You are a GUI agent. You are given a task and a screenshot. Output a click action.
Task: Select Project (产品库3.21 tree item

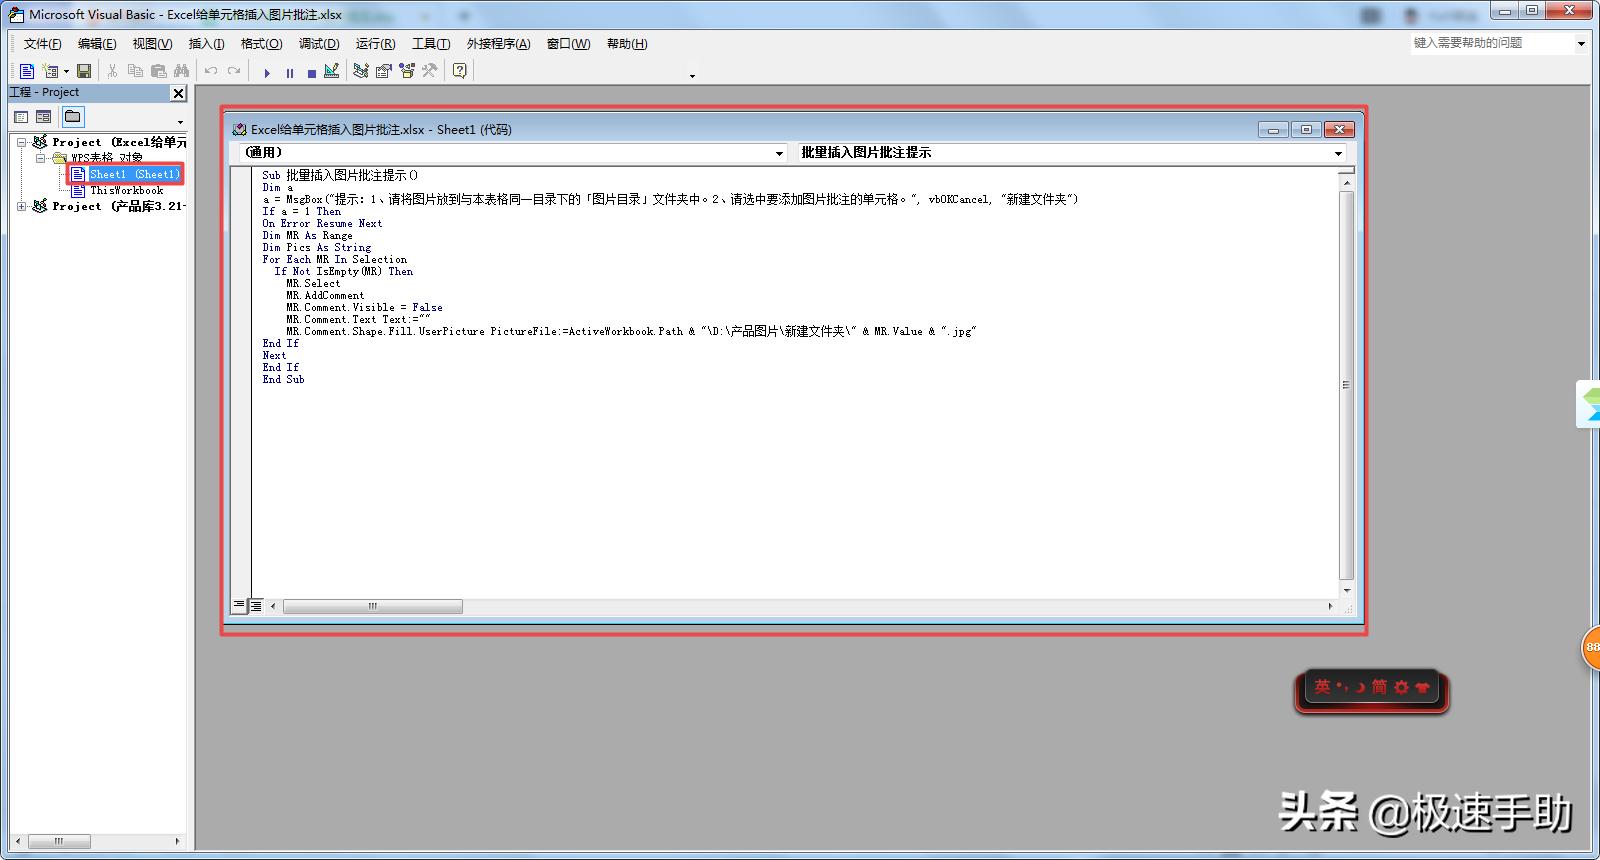coord(119,206)
